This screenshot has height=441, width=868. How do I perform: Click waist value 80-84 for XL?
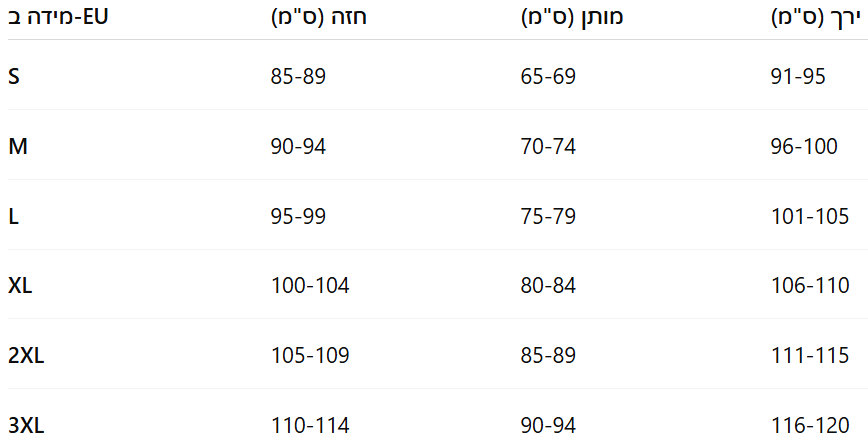tap(548, 286)
